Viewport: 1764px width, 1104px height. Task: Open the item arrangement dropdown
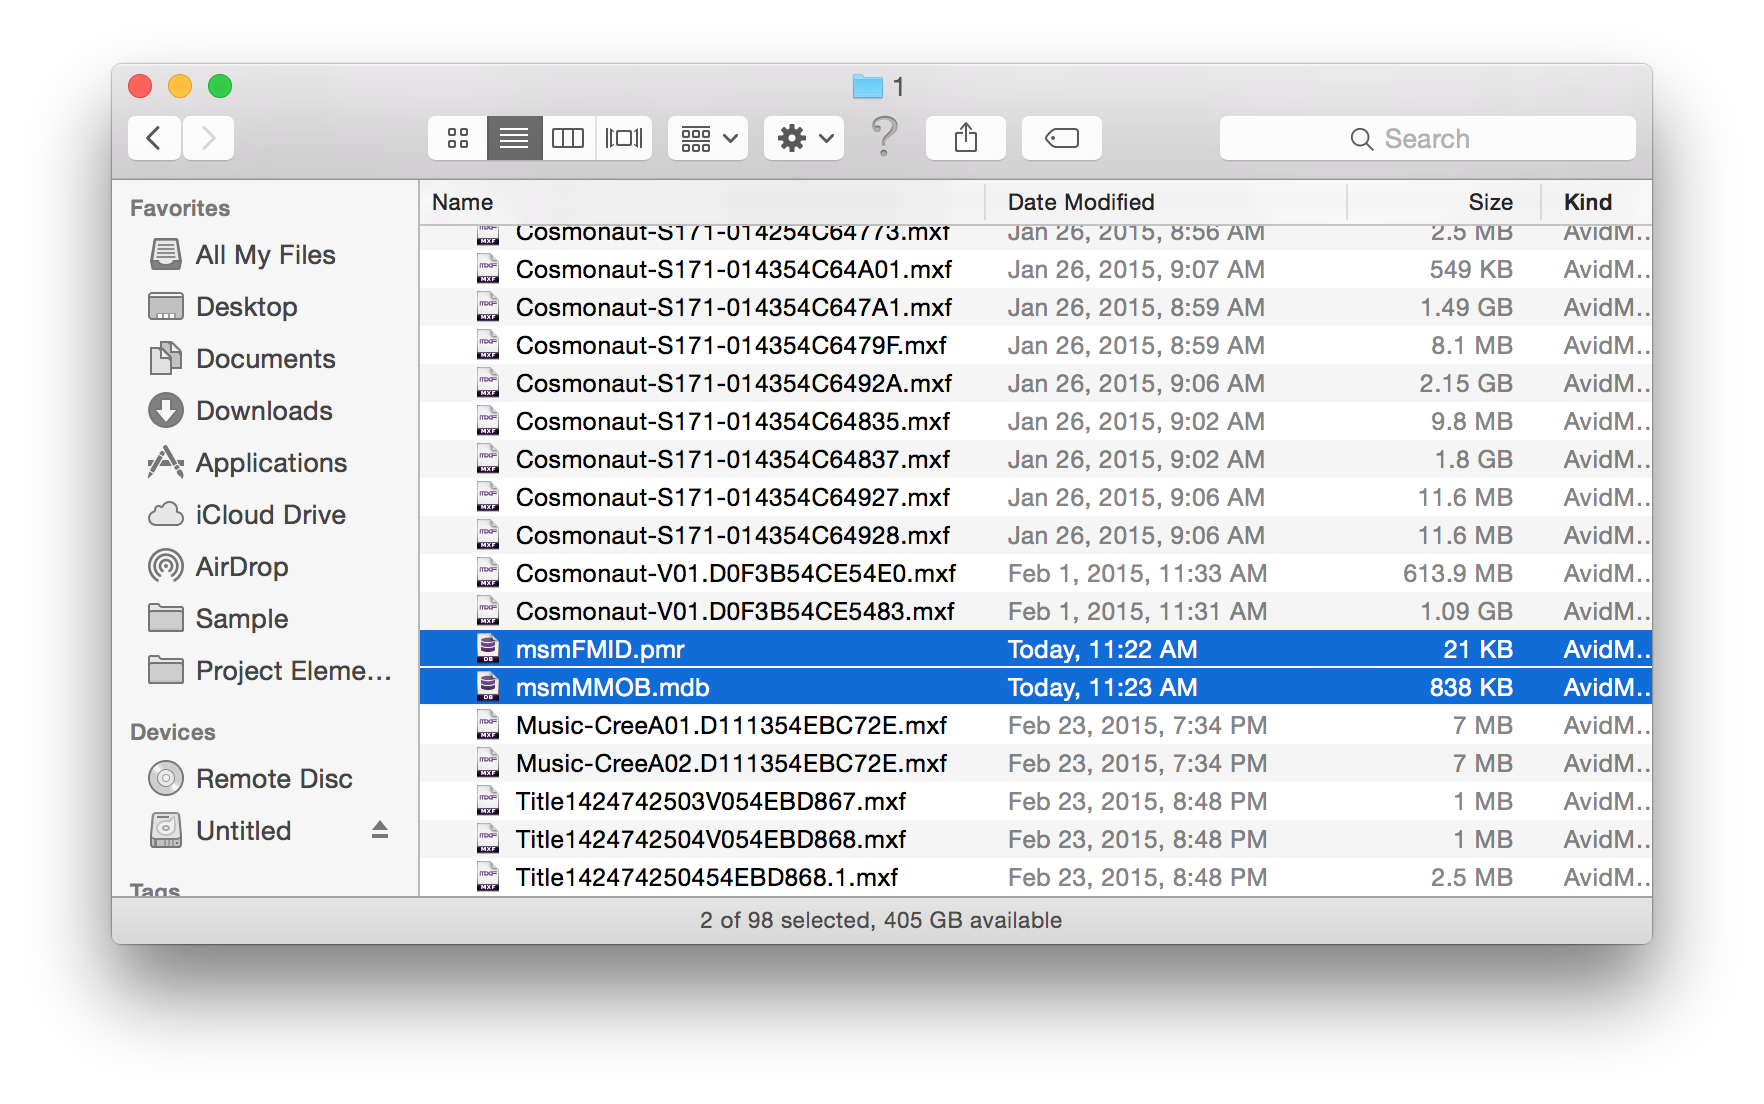pos(708,138)
